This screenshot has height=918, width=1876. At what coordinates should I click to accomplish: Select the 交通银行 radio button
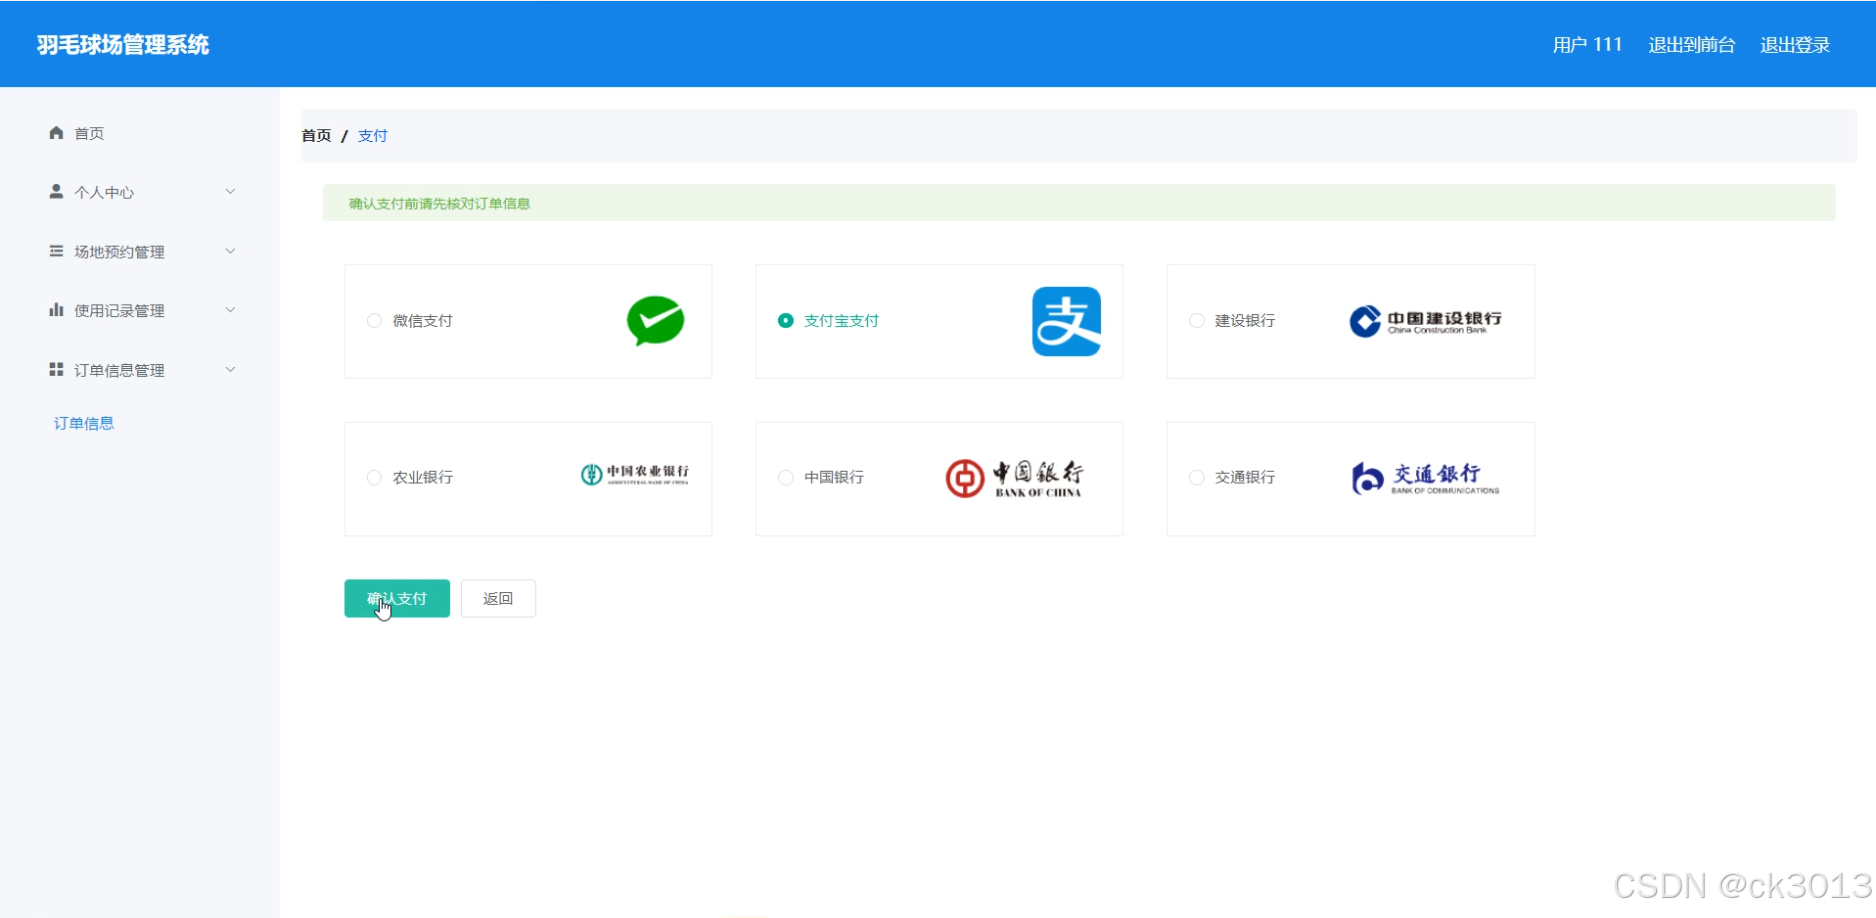[1196, 478]
